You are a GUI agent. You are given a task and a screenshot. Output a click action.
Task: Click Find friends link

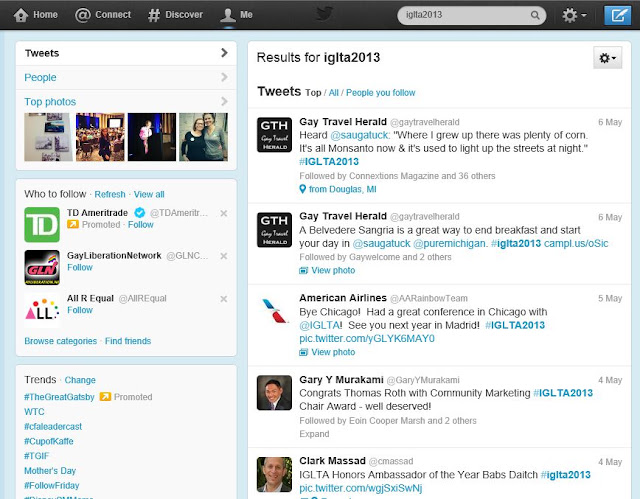pos(128,341)
